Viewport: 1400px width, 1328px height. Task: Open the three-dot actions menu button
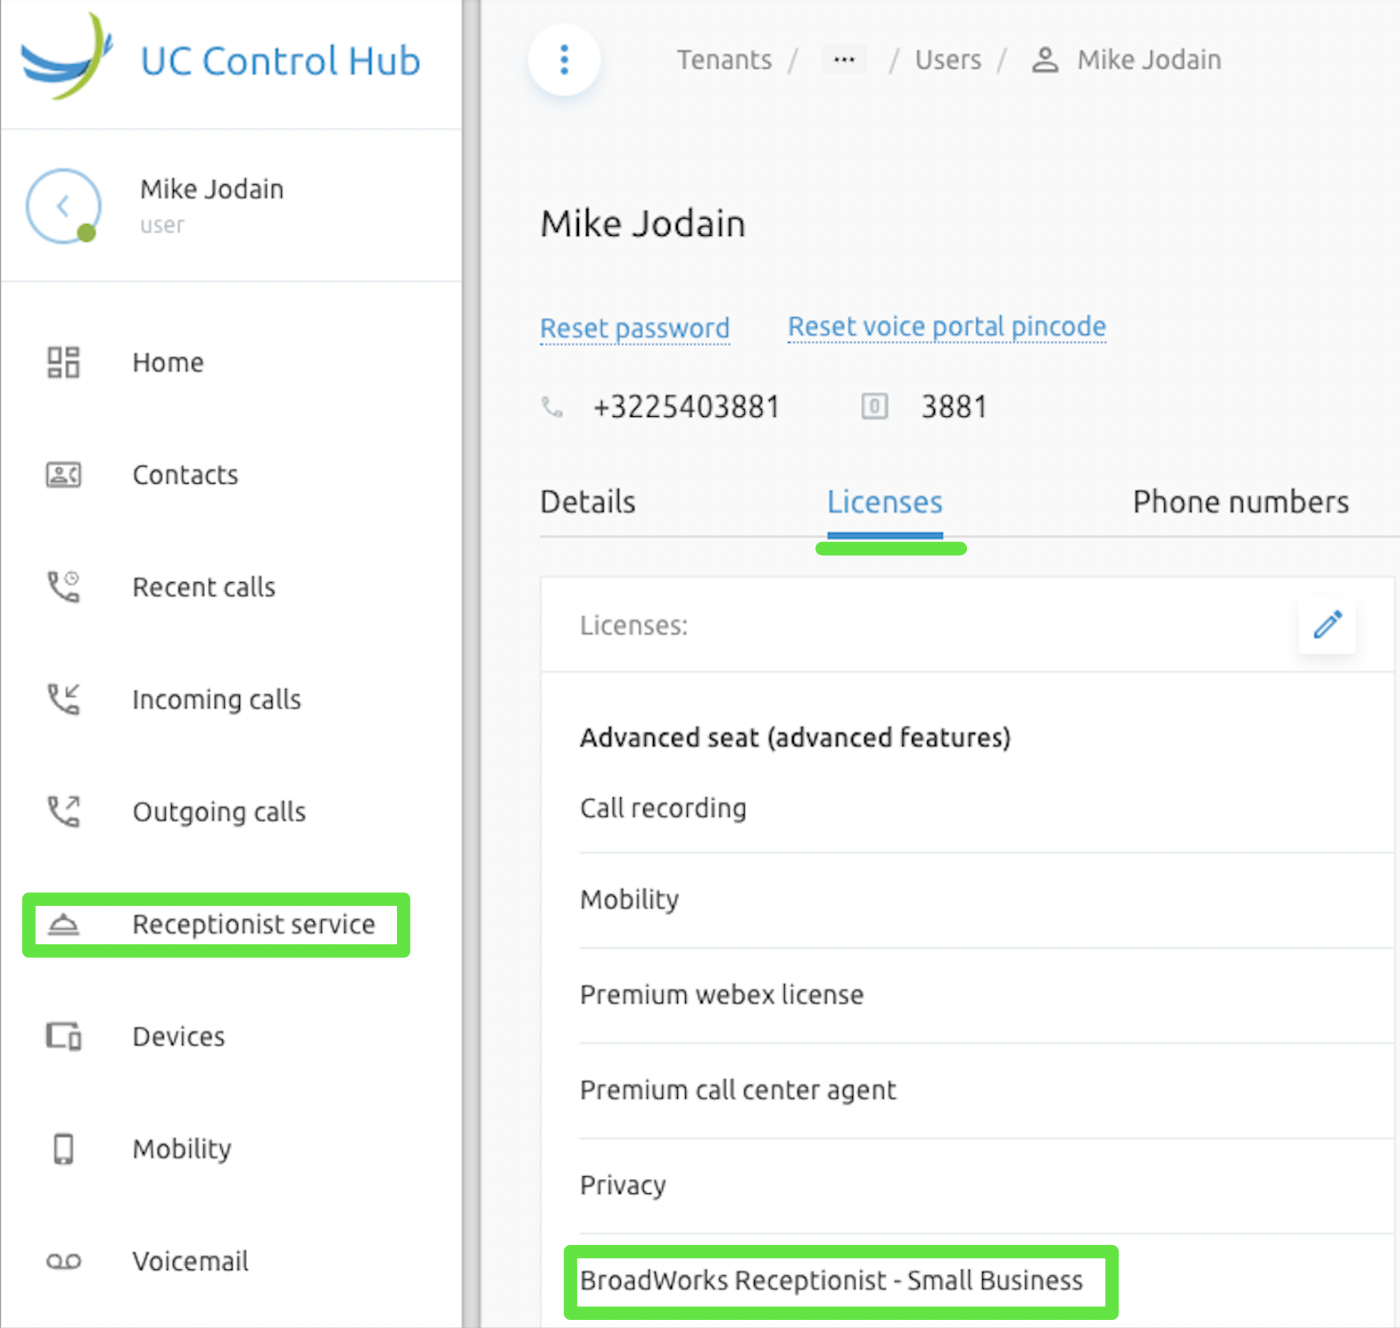[x=564, y=60]
